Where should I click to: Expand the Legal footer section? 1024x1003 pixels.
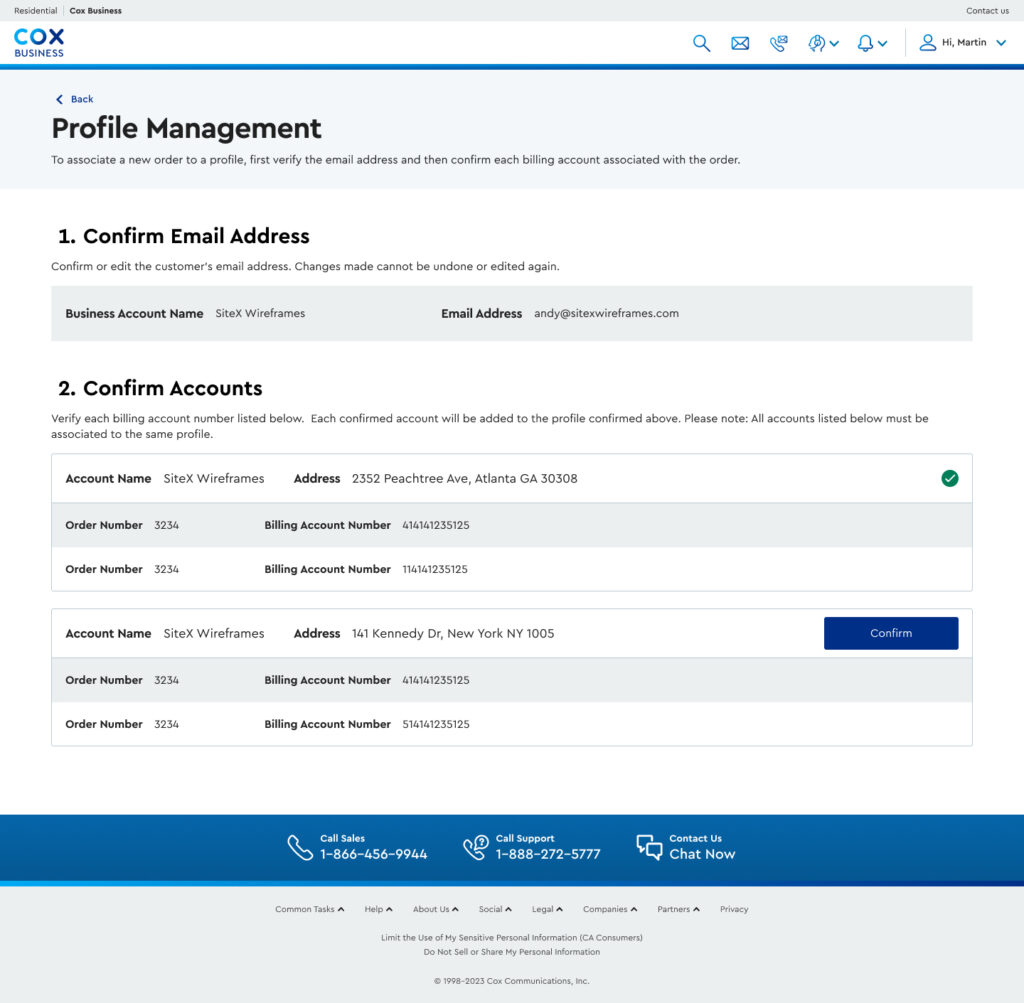coord(547,909)
